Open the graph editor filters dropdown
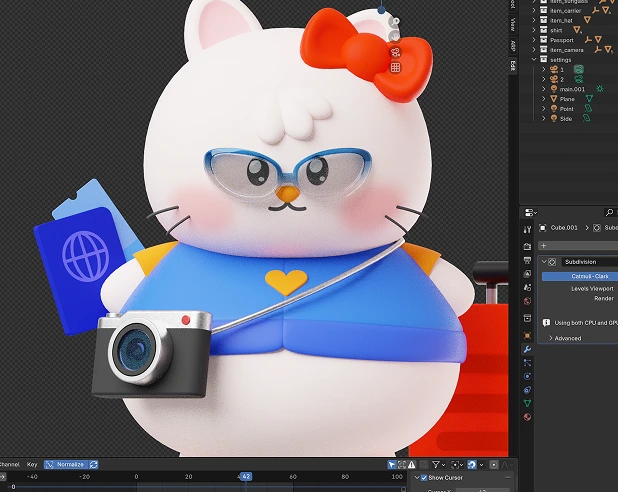618x492 pixels. click(438, 465)
